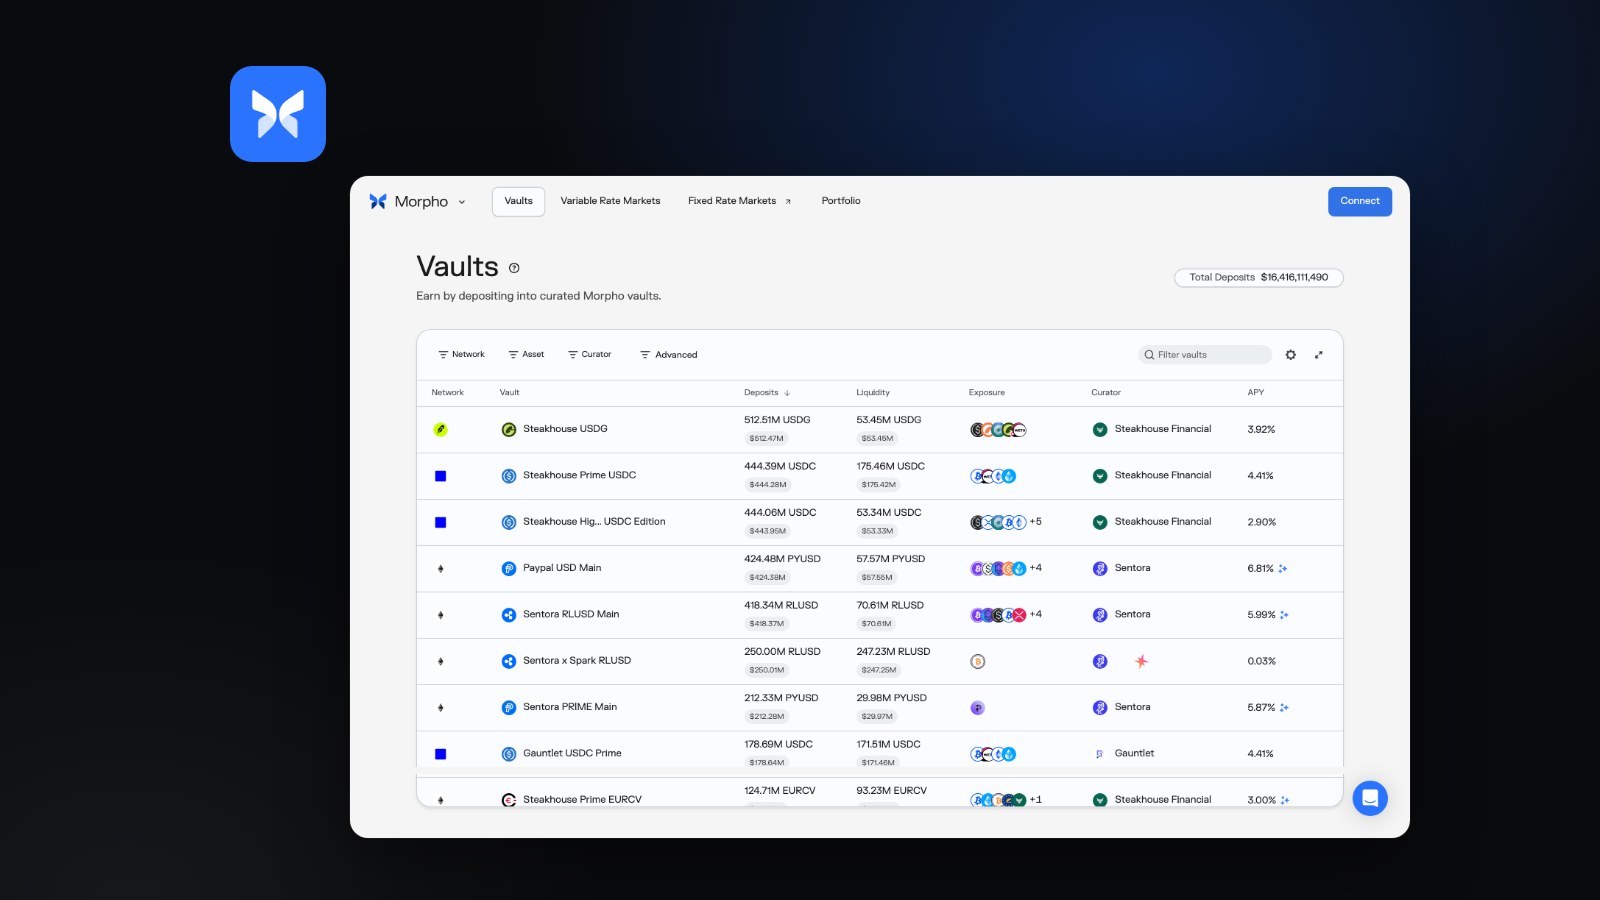Image resolution: width=1600 pixels, height=900 pixels.
Task: Click Ethereum network icon in Paypal USD Main row
Action: tap(440, 569)
